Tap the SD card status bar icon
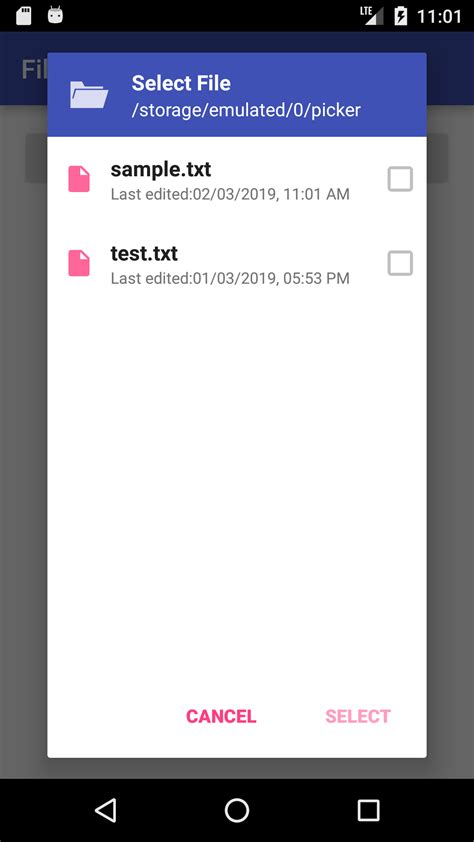This screenshot has width=474, height=842. 24,16
